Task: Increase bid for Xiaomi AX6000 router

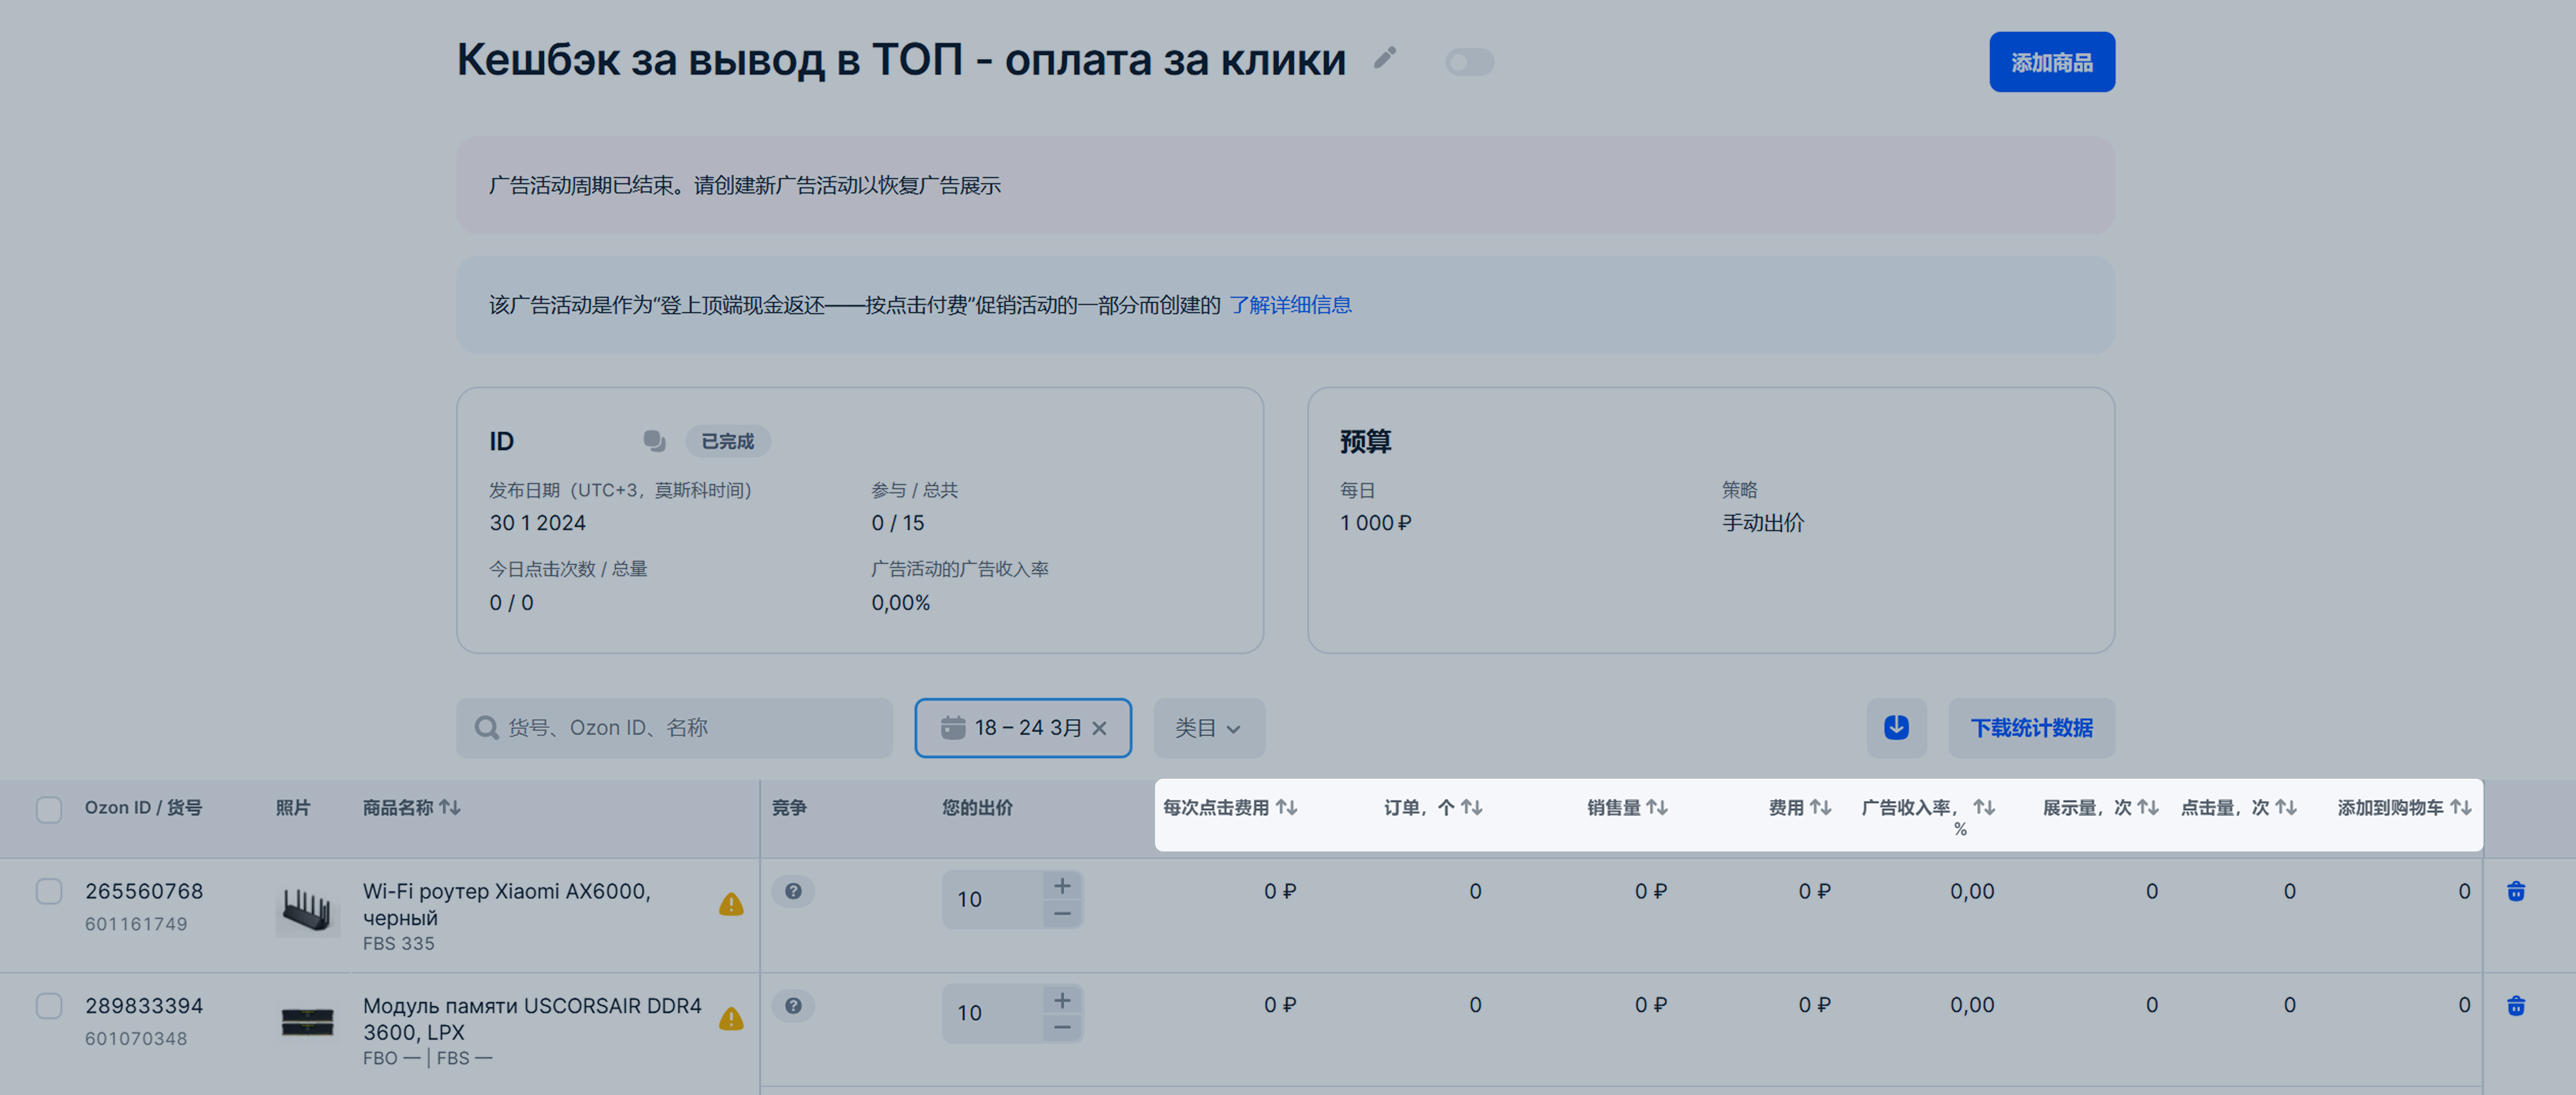Action: (x=1062, y=885)
